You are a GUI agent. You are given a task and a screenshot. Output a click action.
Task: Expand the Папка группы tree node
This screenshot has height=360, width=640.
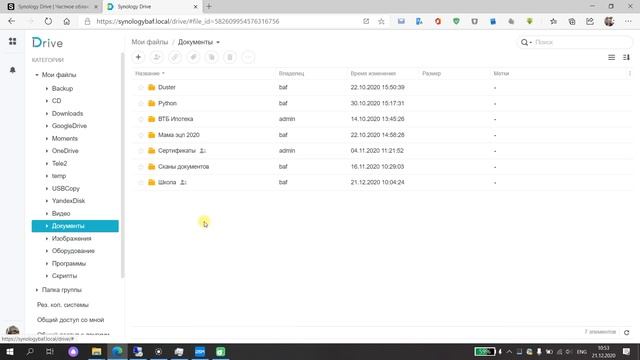pyautogui.click(x=37, y=290)
